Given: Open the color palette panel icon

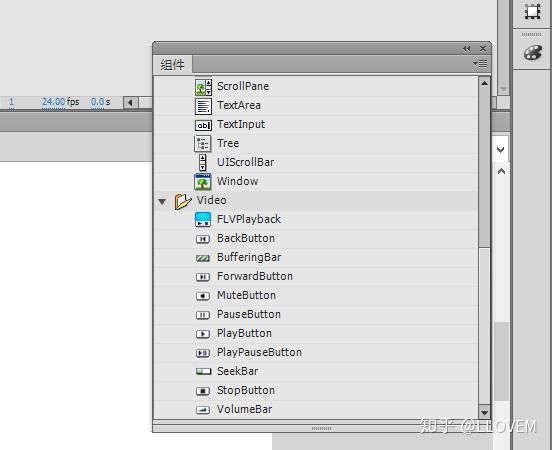Looking at the screenshot, I should pyautogui.click(x=533, y=53).
